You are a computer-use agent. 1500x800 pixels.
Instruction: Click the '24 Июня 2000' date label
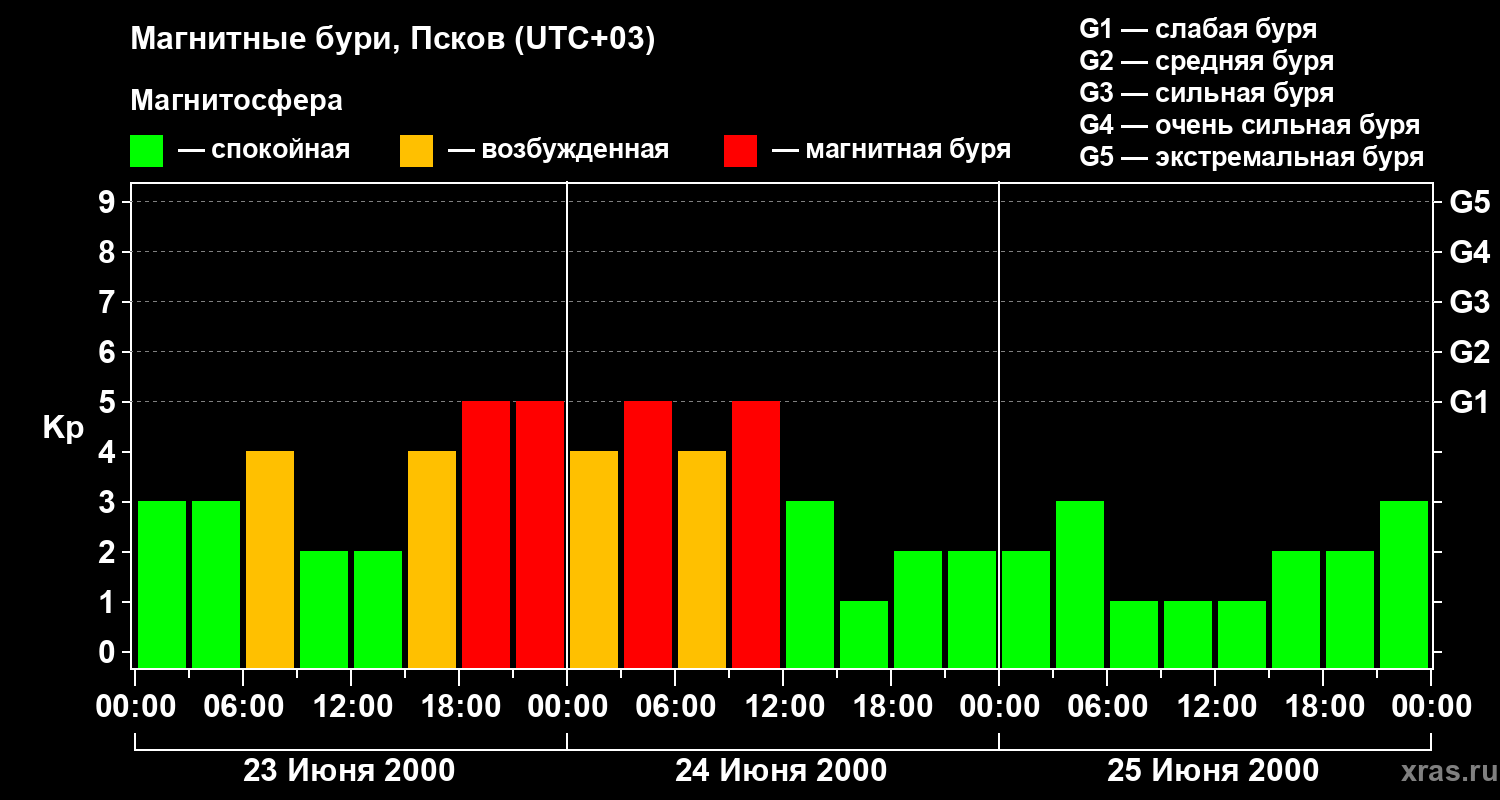point(781,771)
